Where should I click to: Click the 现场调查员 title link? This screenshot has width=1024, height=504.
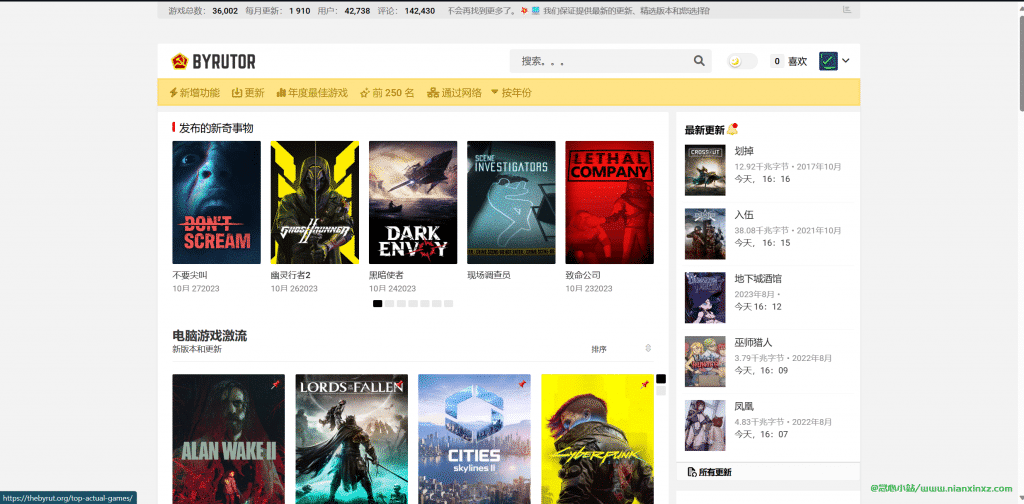coord(488,276)
